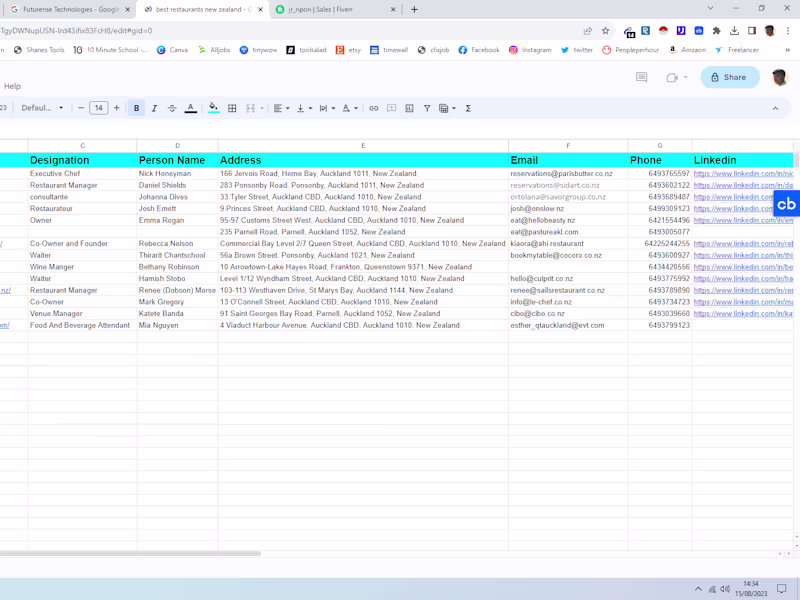The image size is (800, 600).
Task: Apply strikethrough formatting
Action: [172, 108]
